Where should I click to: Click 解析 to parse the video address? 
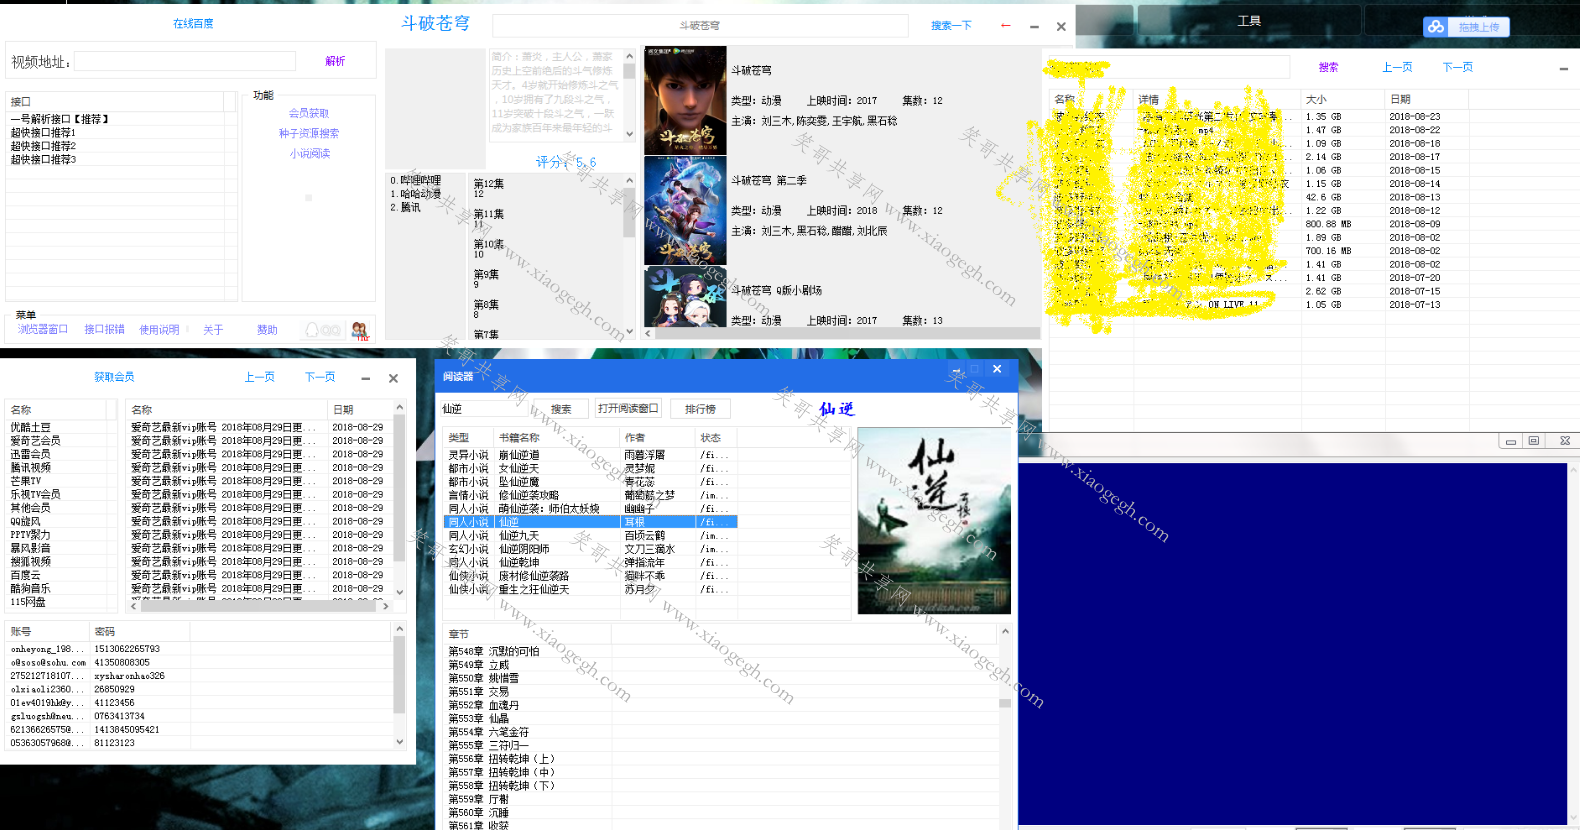point(335,61)
